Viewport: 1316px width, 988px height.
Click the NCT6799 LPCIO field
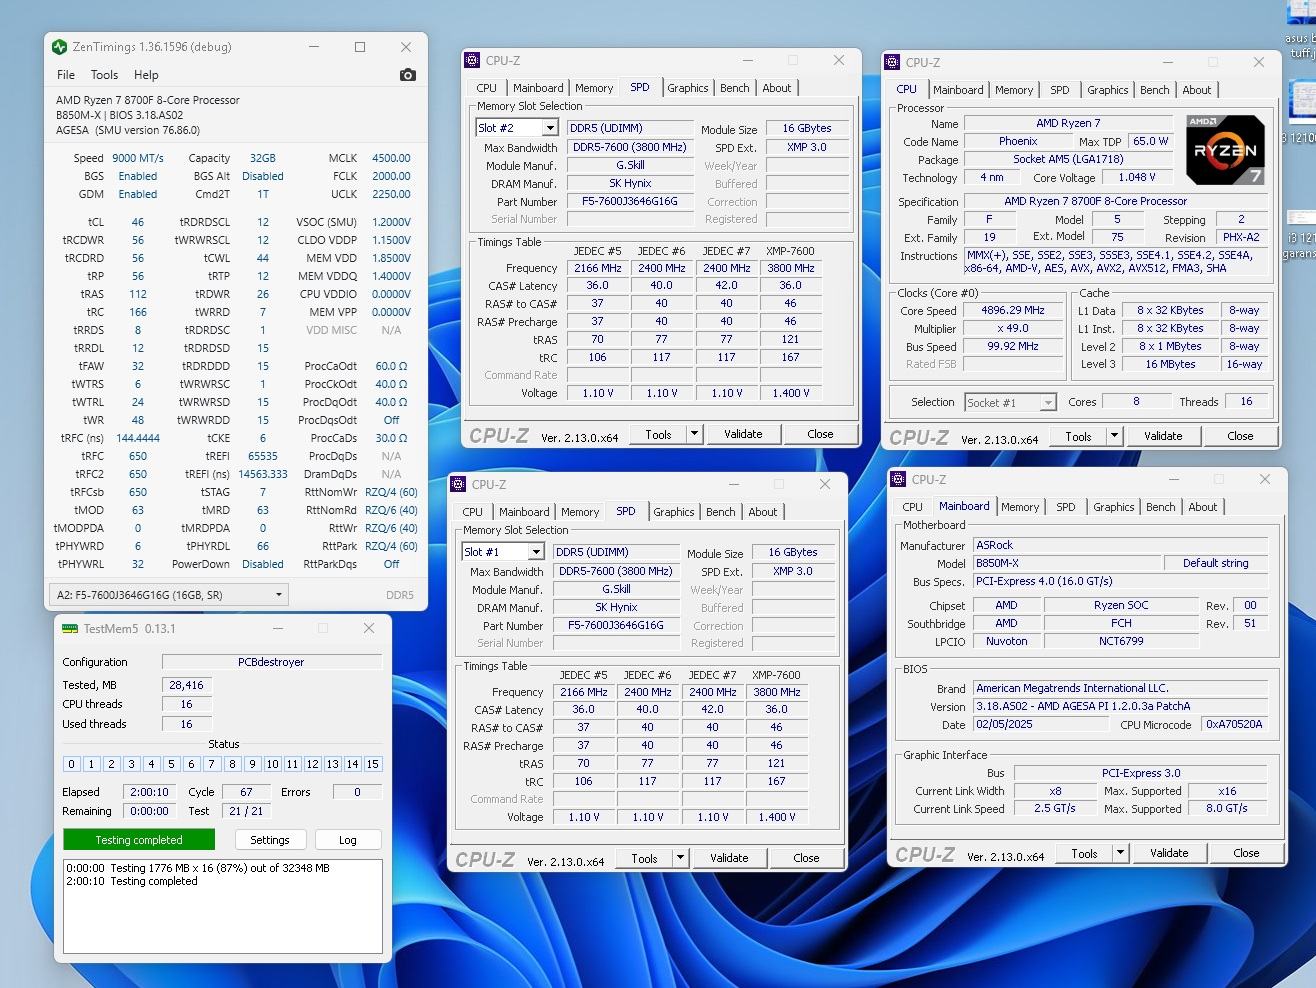click(x=1121, y=641)
